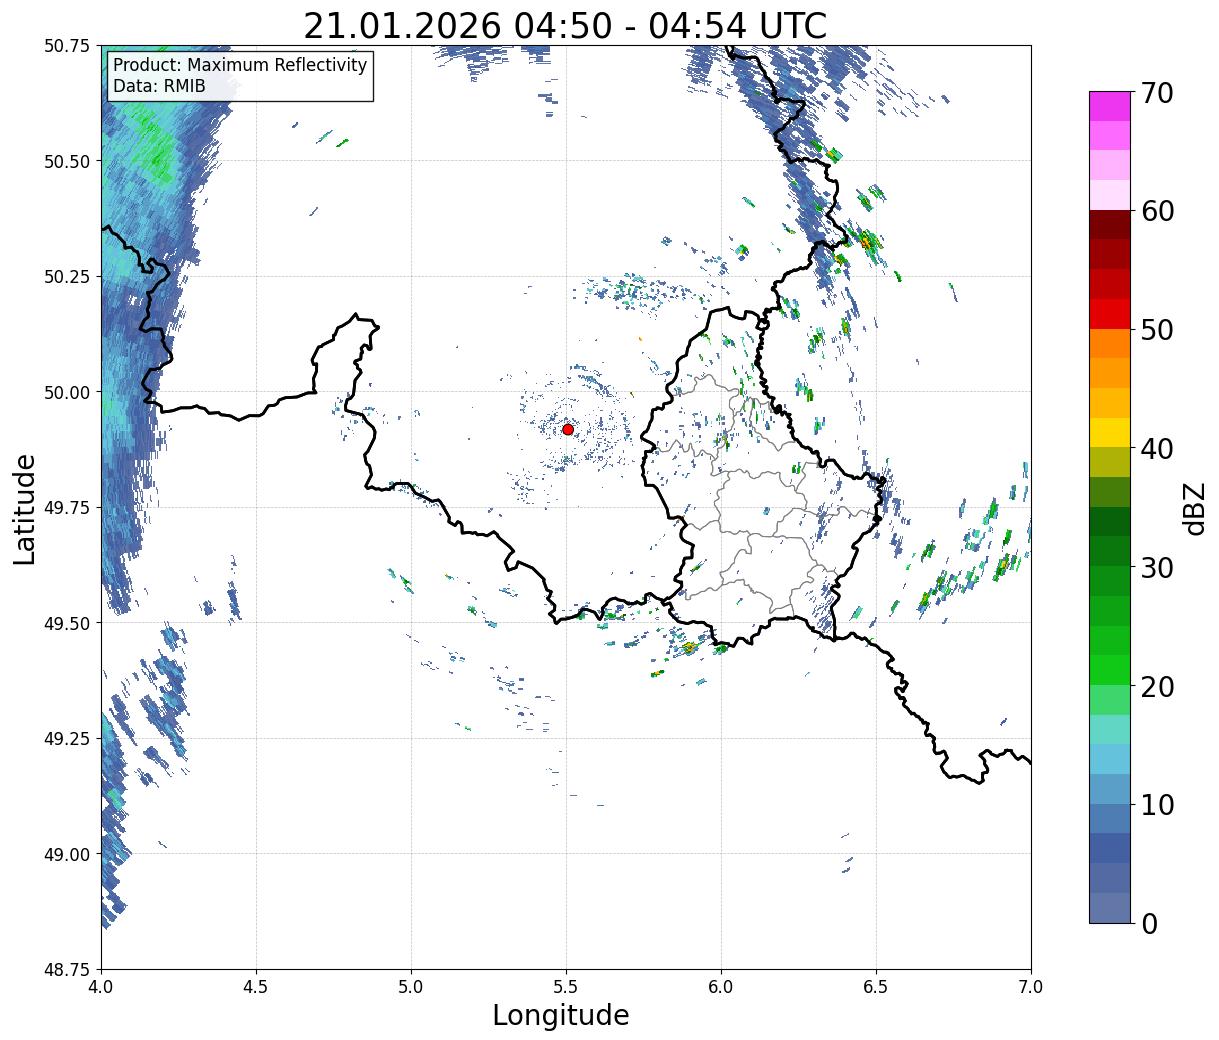Click the colorbar tick label 0
1219x1040 pixels.
click(1149, 923)
